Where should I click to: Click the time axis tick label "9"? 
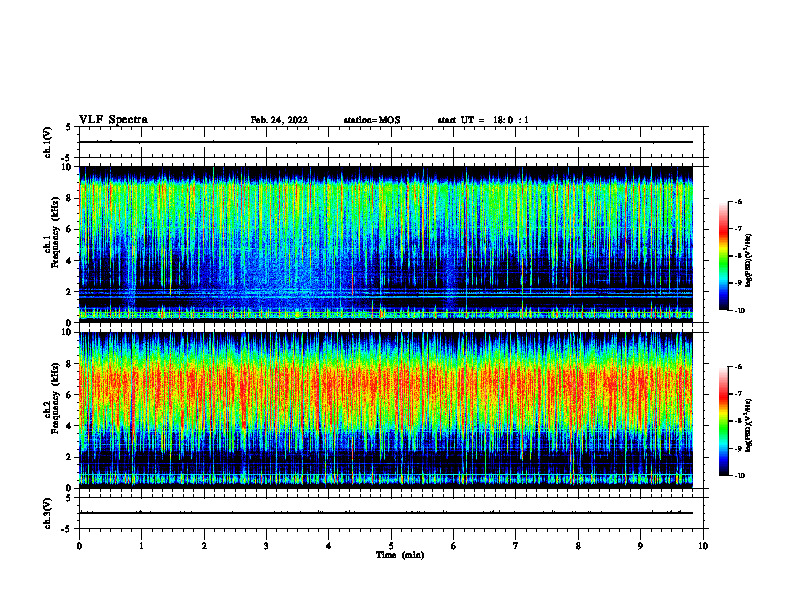tap(640, 546)
